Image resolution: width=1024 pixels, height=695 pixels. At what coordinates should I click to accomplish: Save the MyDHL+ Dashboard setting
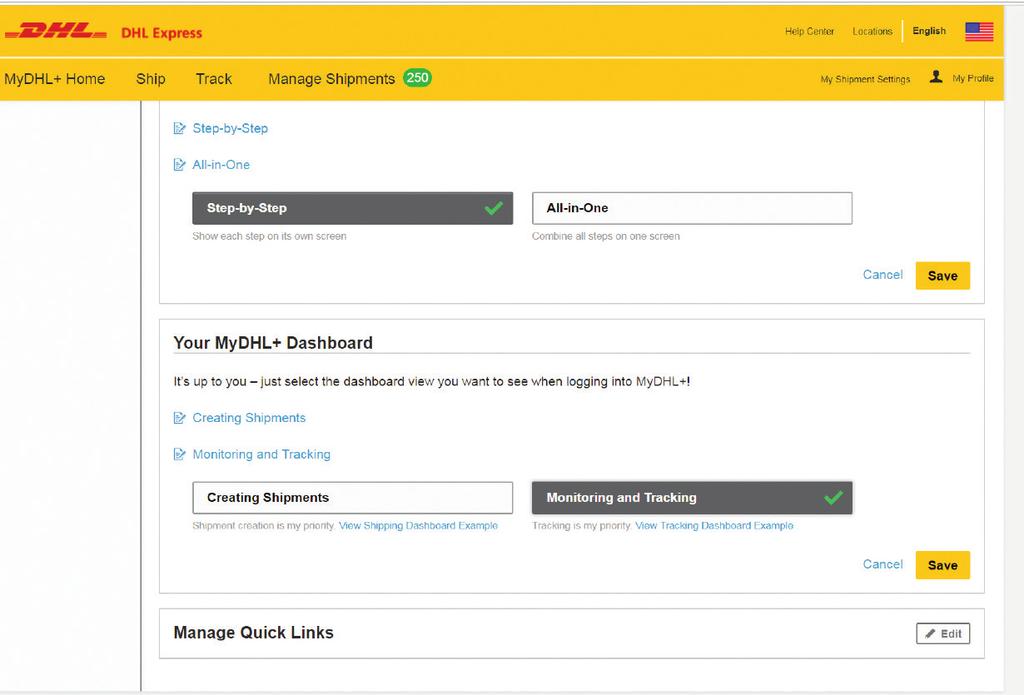[x=942, y=565]
